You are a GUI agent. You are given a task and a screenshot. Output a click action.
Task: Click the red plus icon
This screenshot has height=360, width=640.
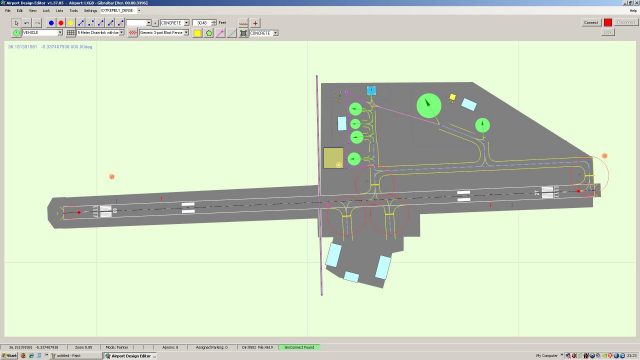click(x=256, y=23)
